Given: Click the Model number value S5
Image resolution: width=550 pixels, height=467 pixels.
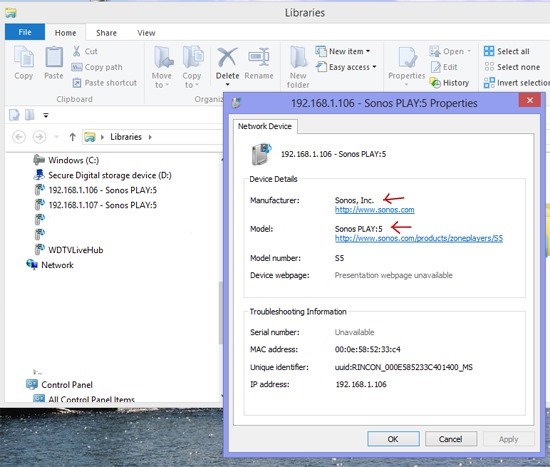Looking at the screenshot, I should [339, 258].
